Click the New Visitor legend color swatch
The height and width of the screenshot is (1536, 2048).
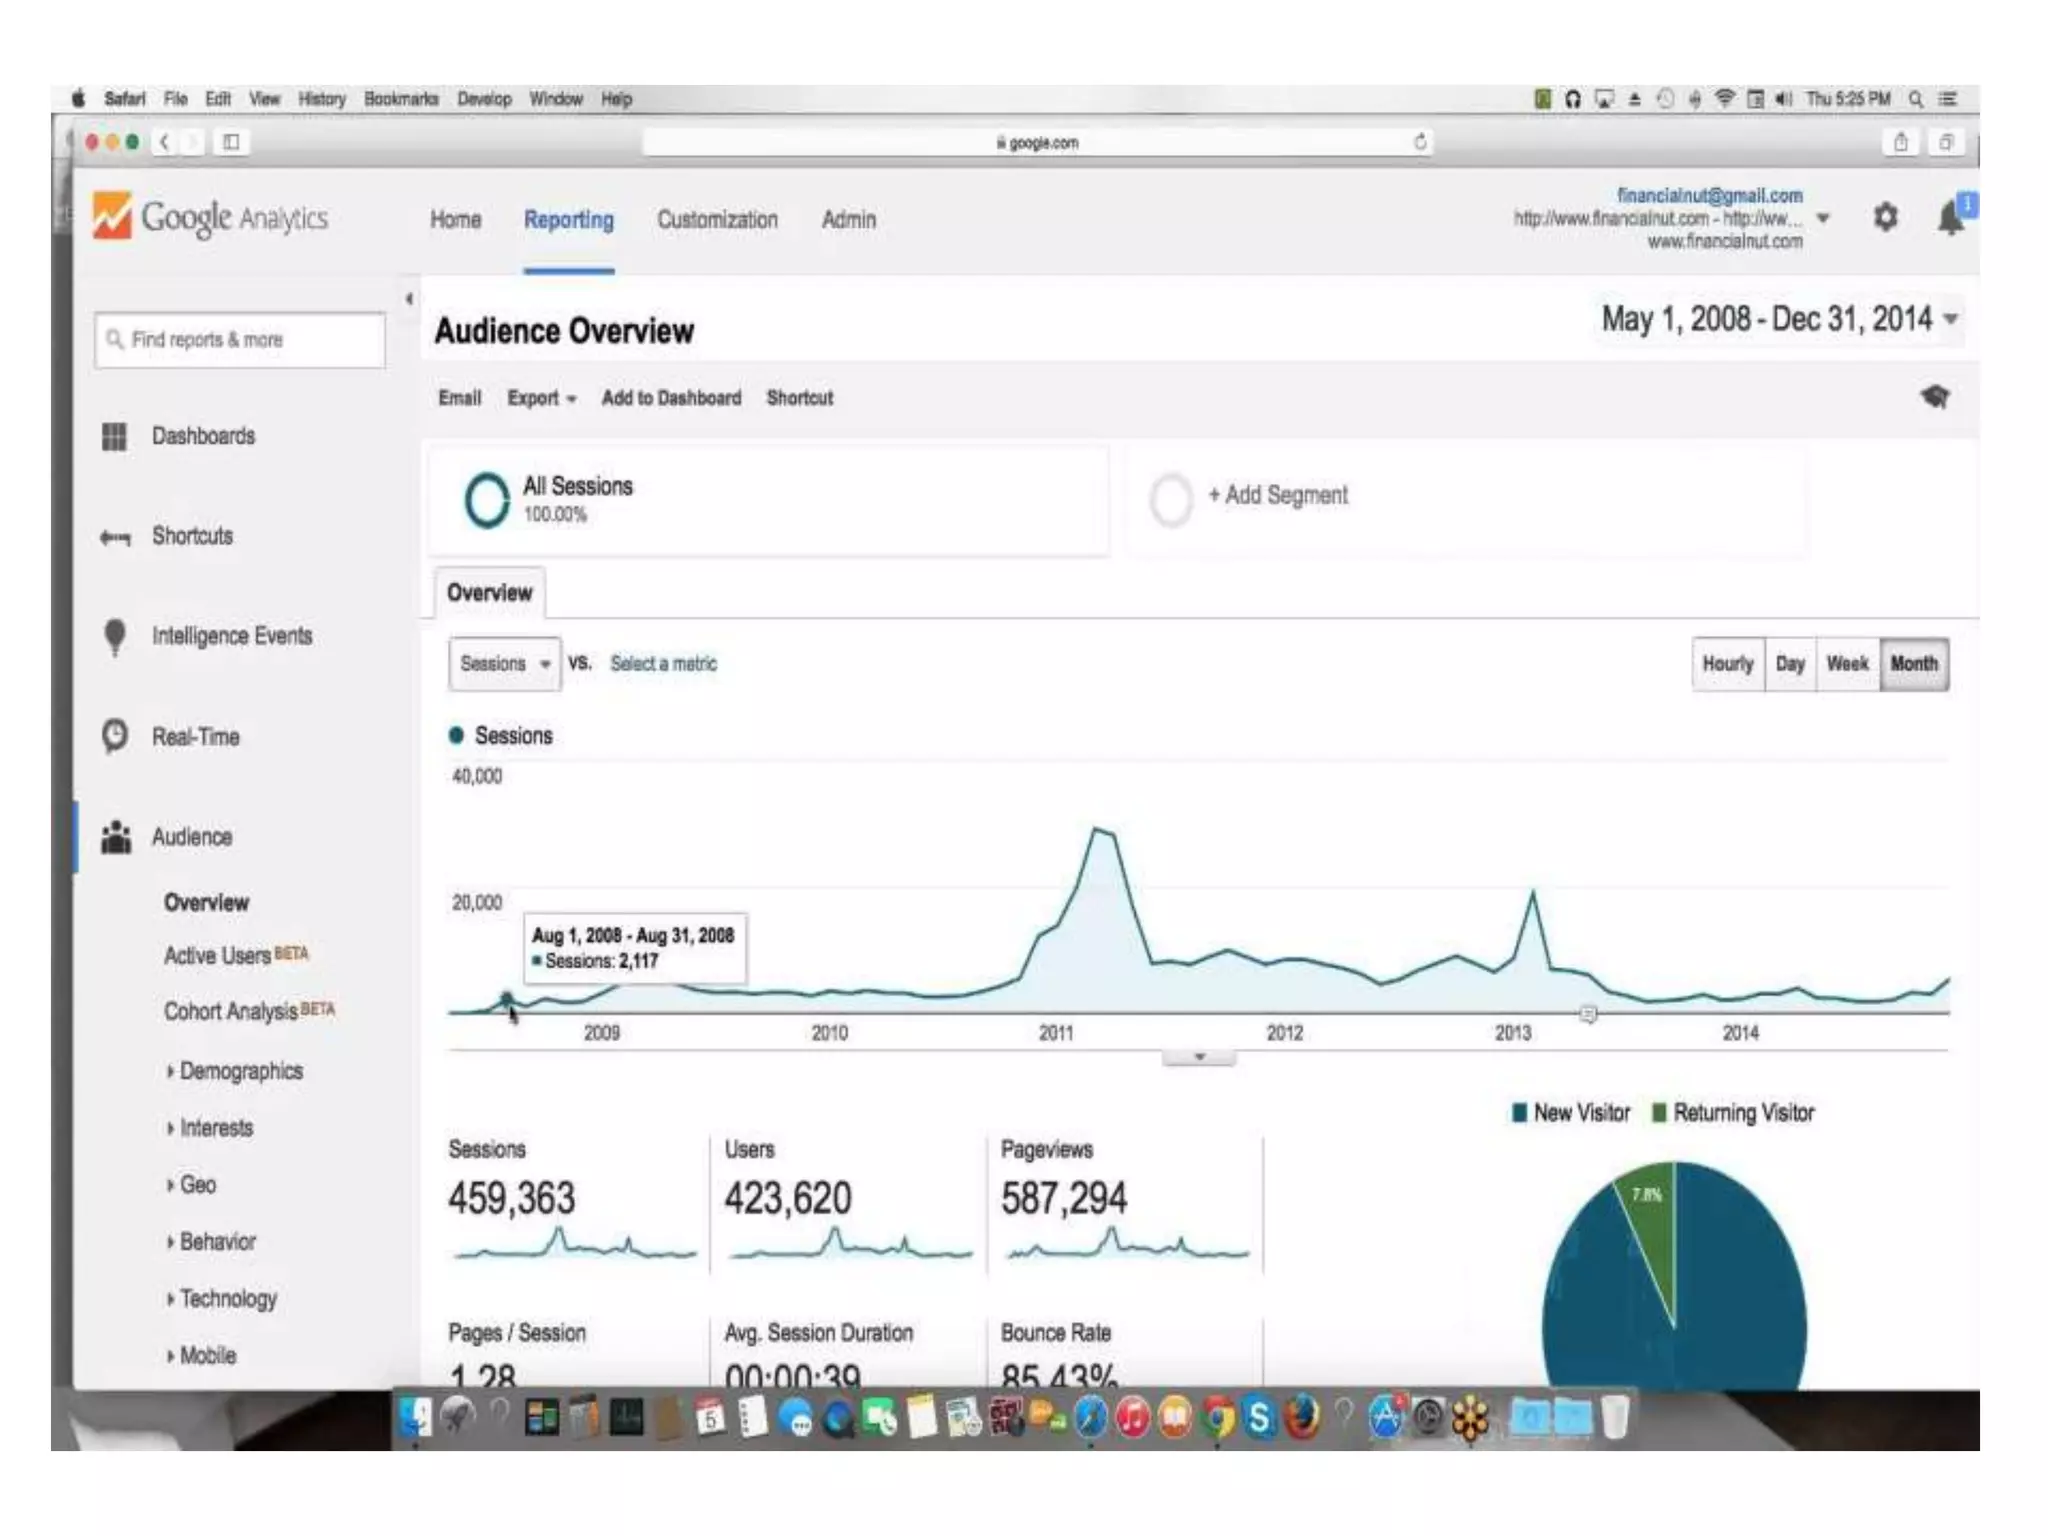[1519, 1113]
